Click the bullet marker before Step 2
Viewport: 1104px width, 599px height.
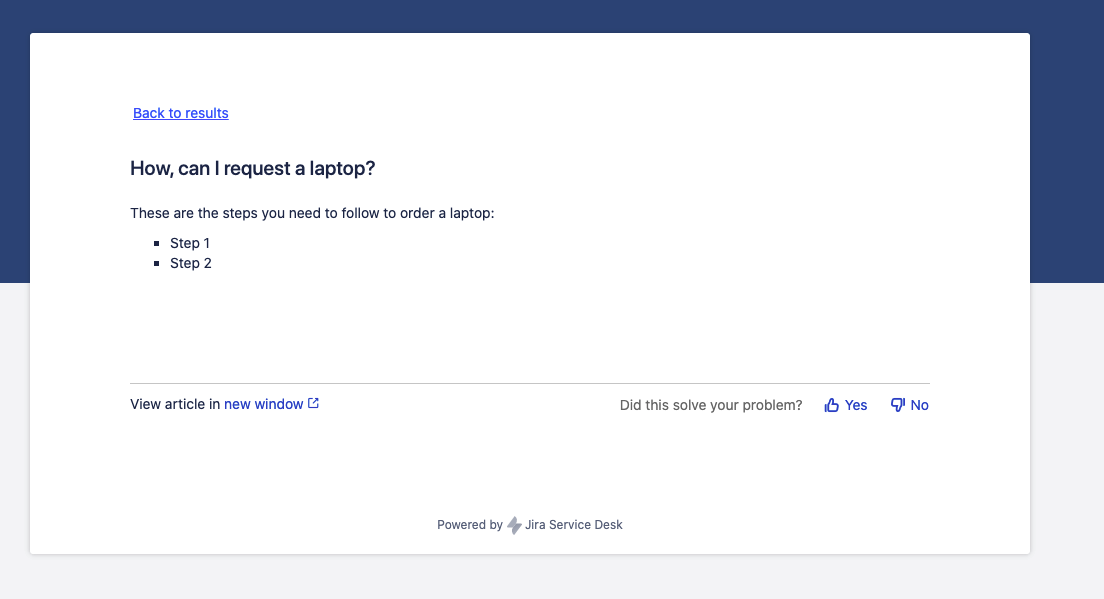click(156, 263)
